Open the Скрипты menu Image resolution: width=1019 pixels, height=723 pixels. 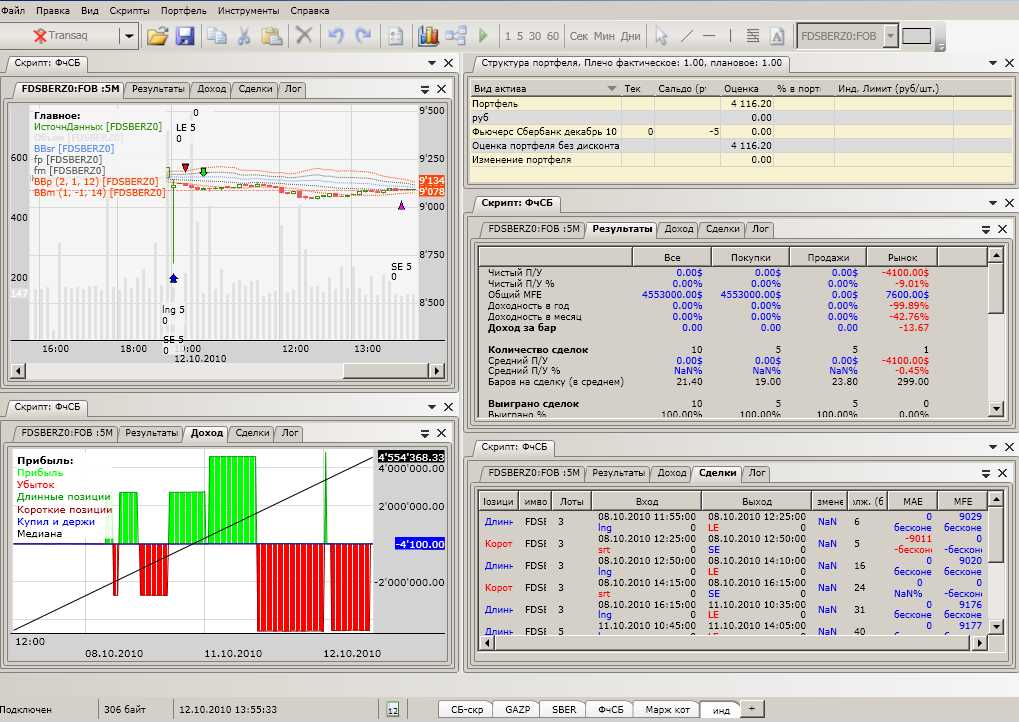coord(130,10)
